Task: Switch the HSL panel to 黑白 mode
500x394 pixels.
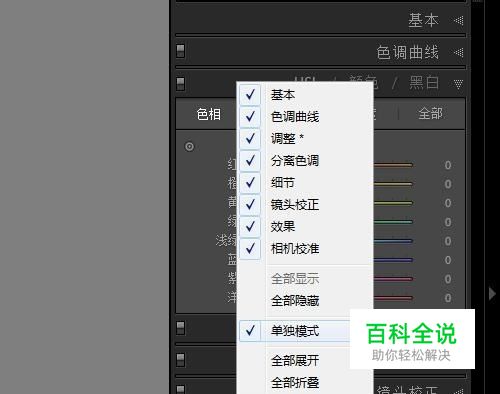Action: 424,83
